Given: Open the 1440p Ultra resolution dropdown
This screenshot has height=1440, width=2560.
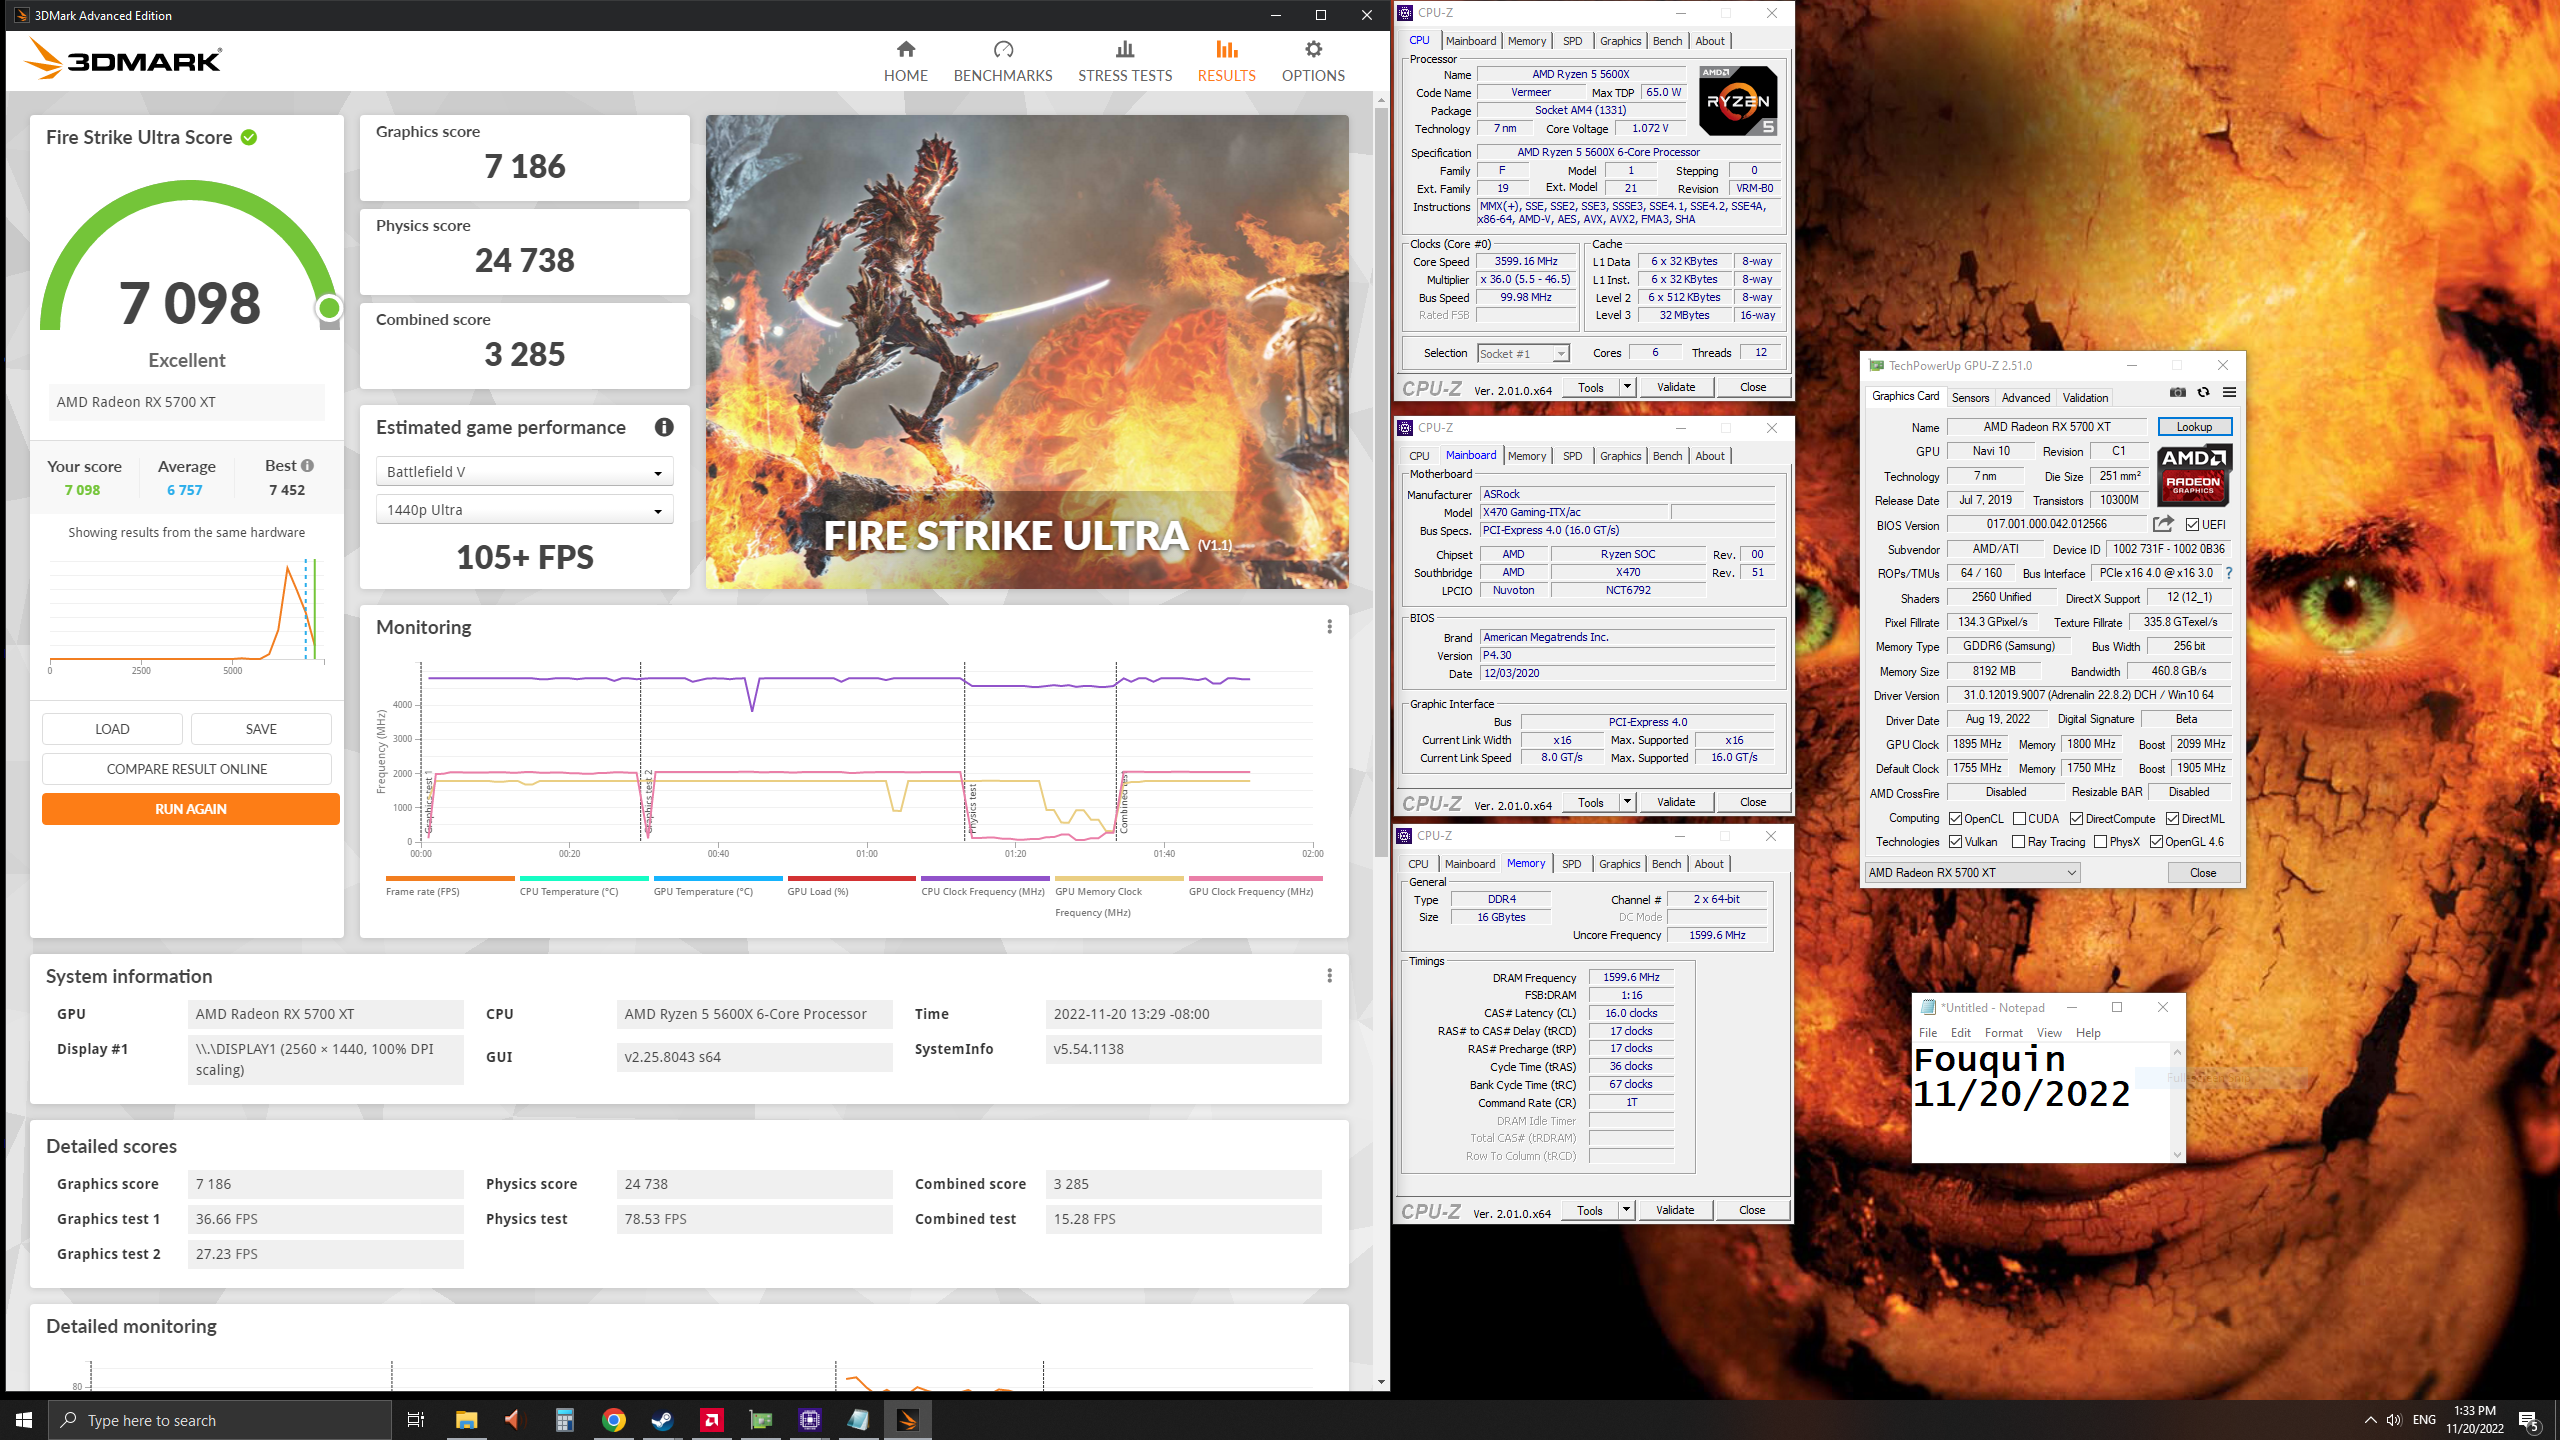Looking at the screenshot, I should click(524, 510).
